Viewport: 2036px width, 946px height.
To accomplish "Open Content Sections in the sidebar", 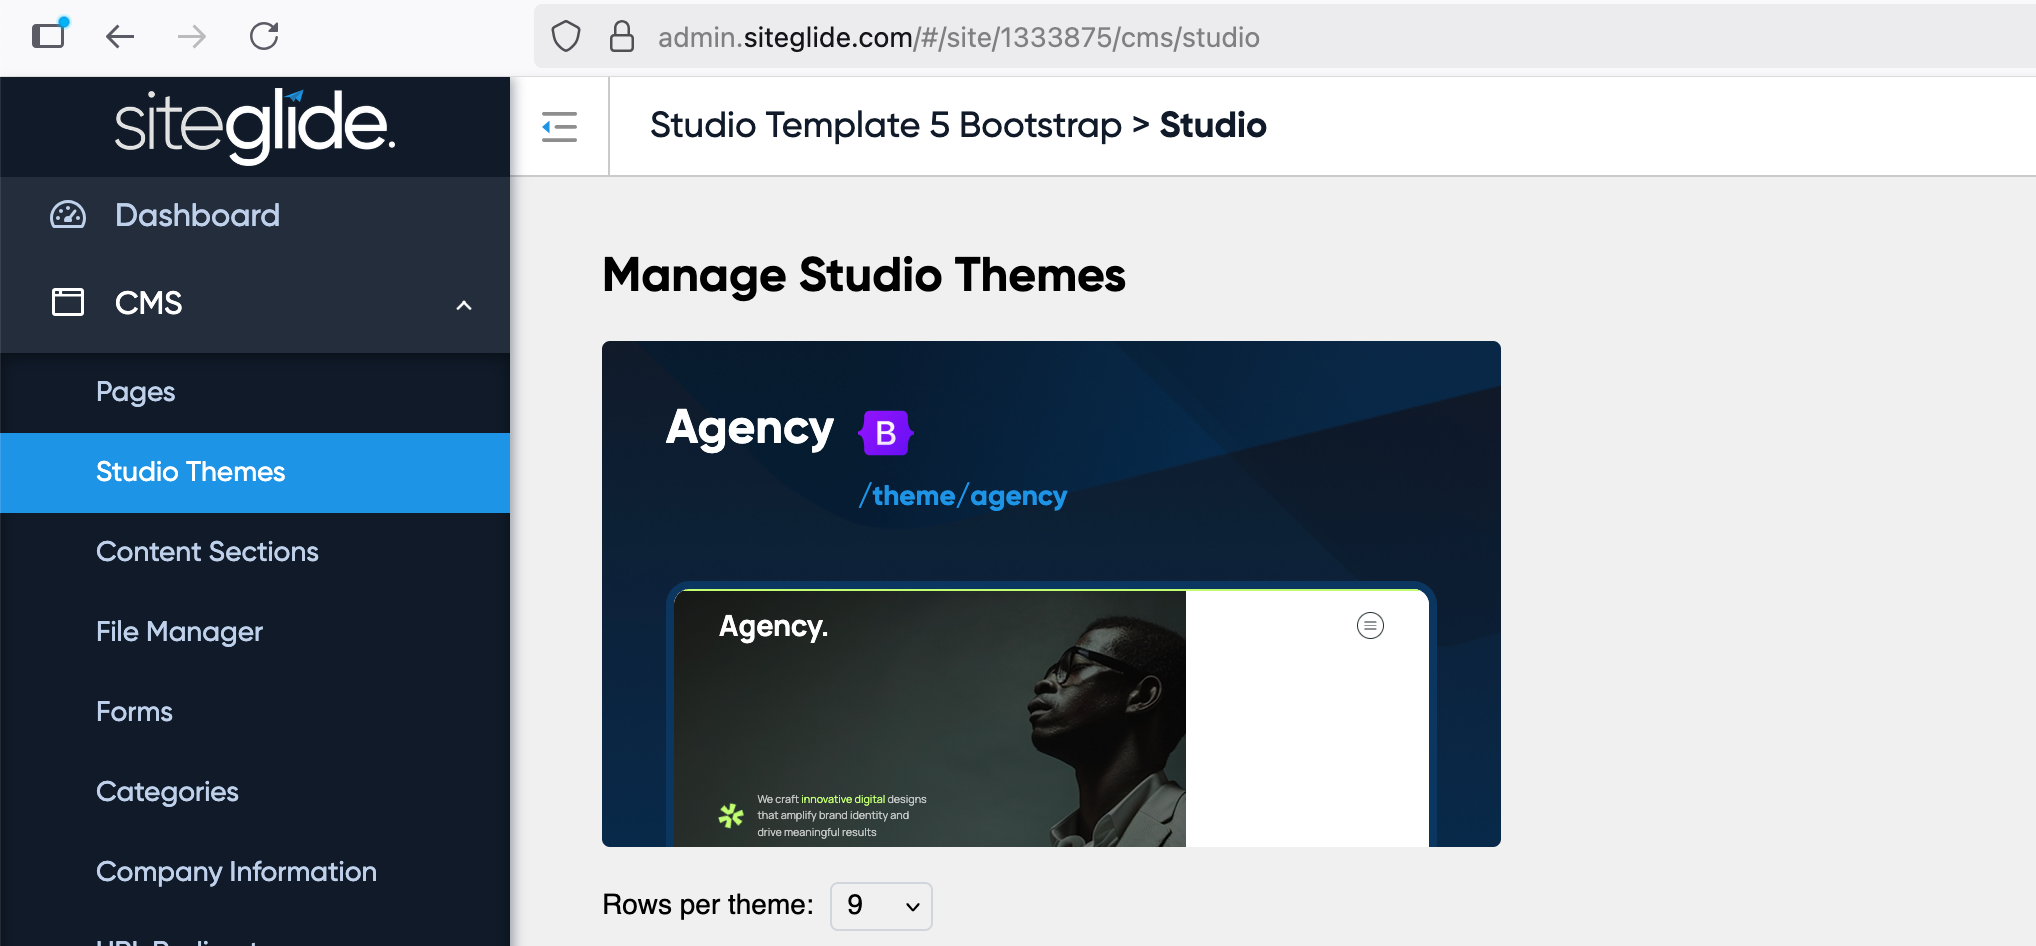I will click(x=207, y=552).
